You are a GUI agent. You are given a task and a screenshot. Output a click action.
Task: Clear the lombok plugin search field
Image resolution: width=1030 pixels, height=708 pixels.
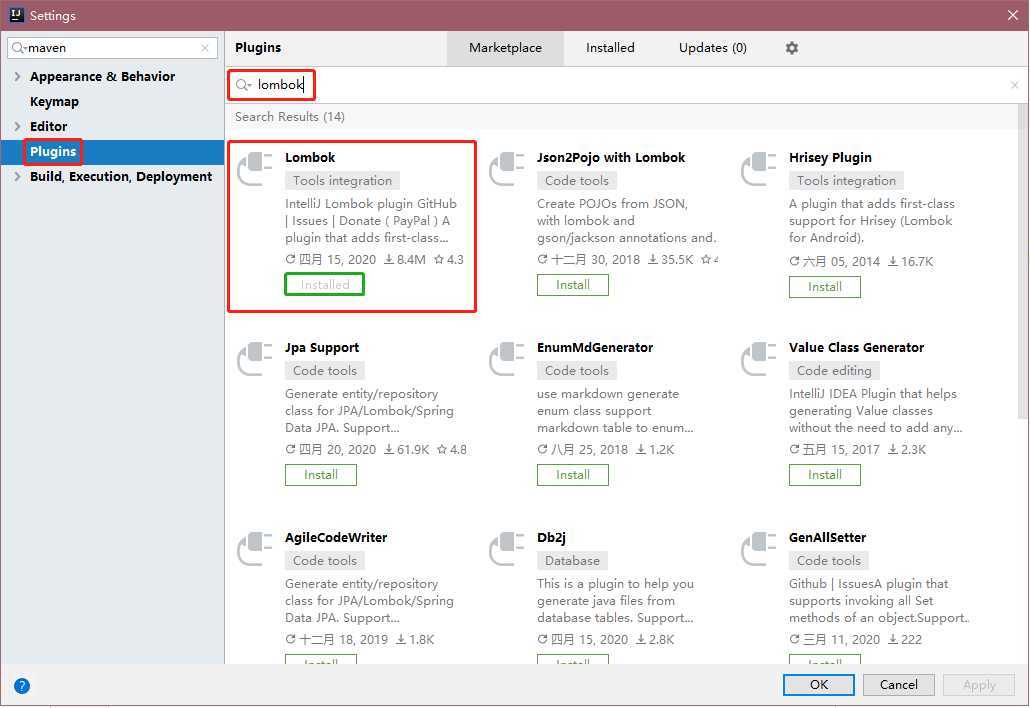pyautogui.click(x=1014, y=85)
